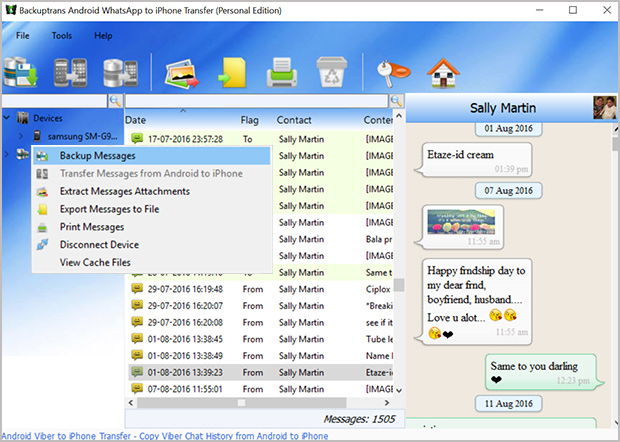Open the Android Viber to iPhone Transfer link
This screenshot has height=442, width=620.
click(165, 436)
